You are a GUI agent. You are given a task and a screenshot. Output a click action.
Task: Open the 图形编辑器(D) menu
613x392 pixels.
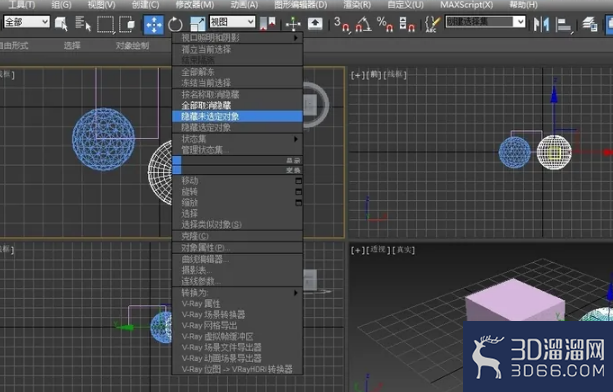(301, 5)
